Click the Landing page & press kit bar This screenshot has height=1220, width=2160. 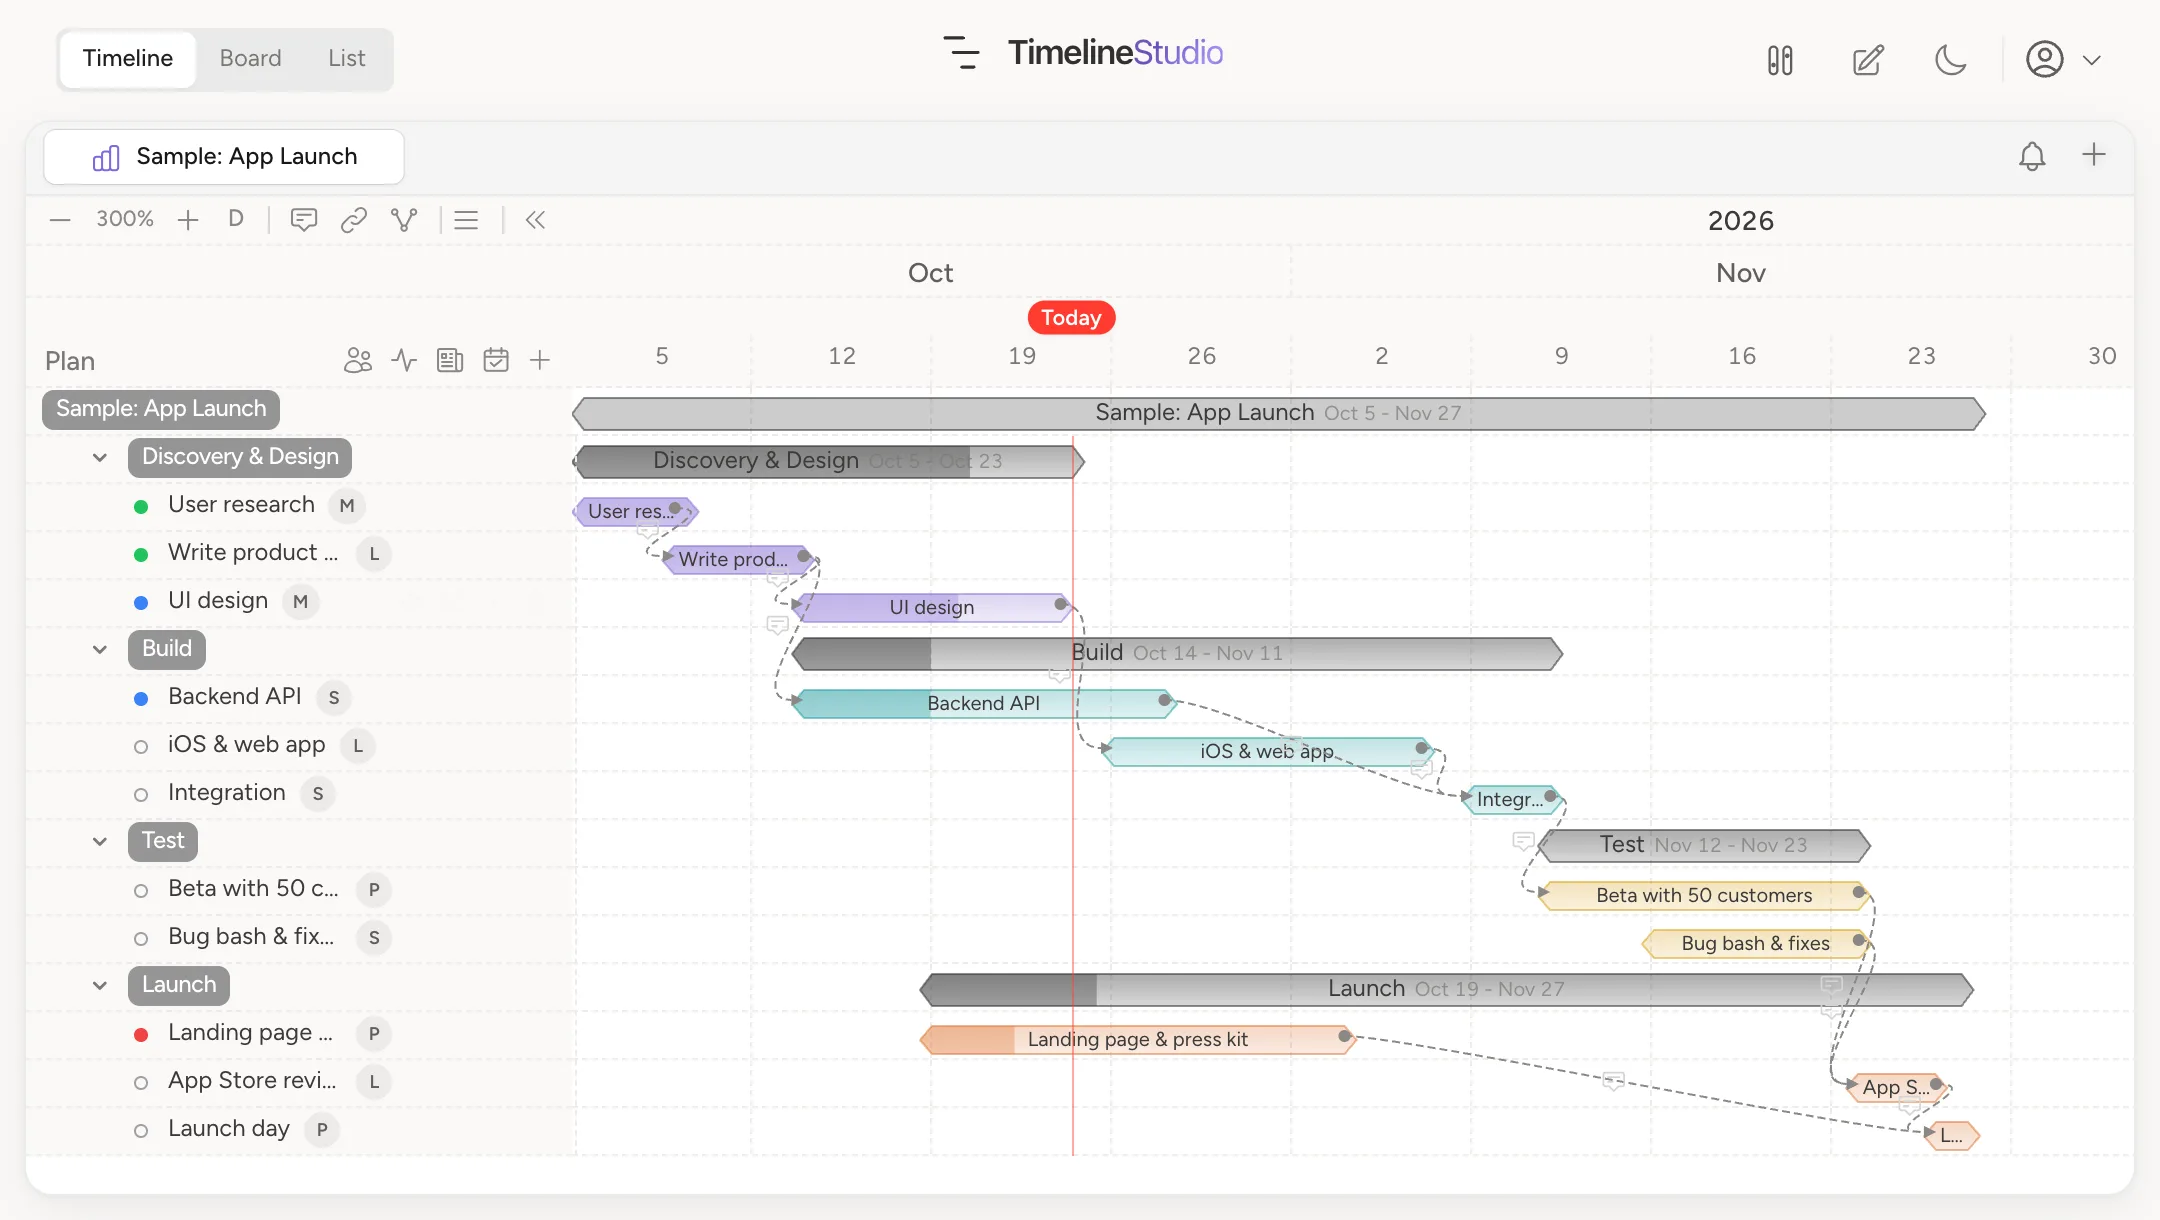[1138, 1039]
